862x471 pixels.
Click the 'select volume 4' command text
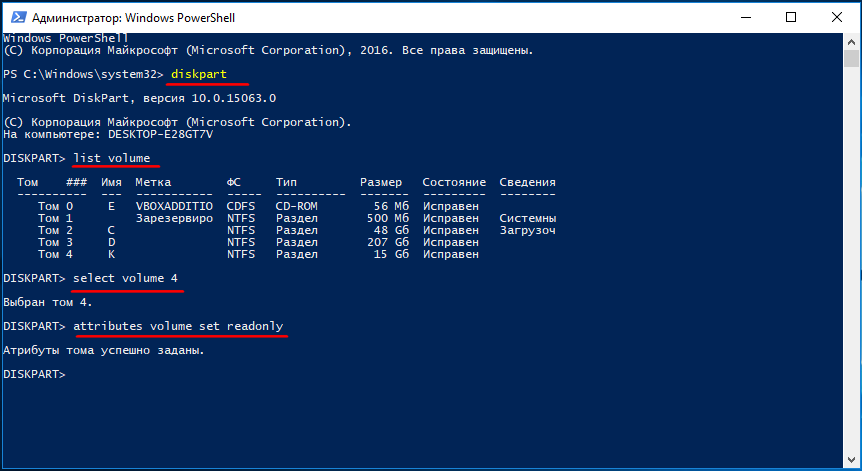click(125, 278)
